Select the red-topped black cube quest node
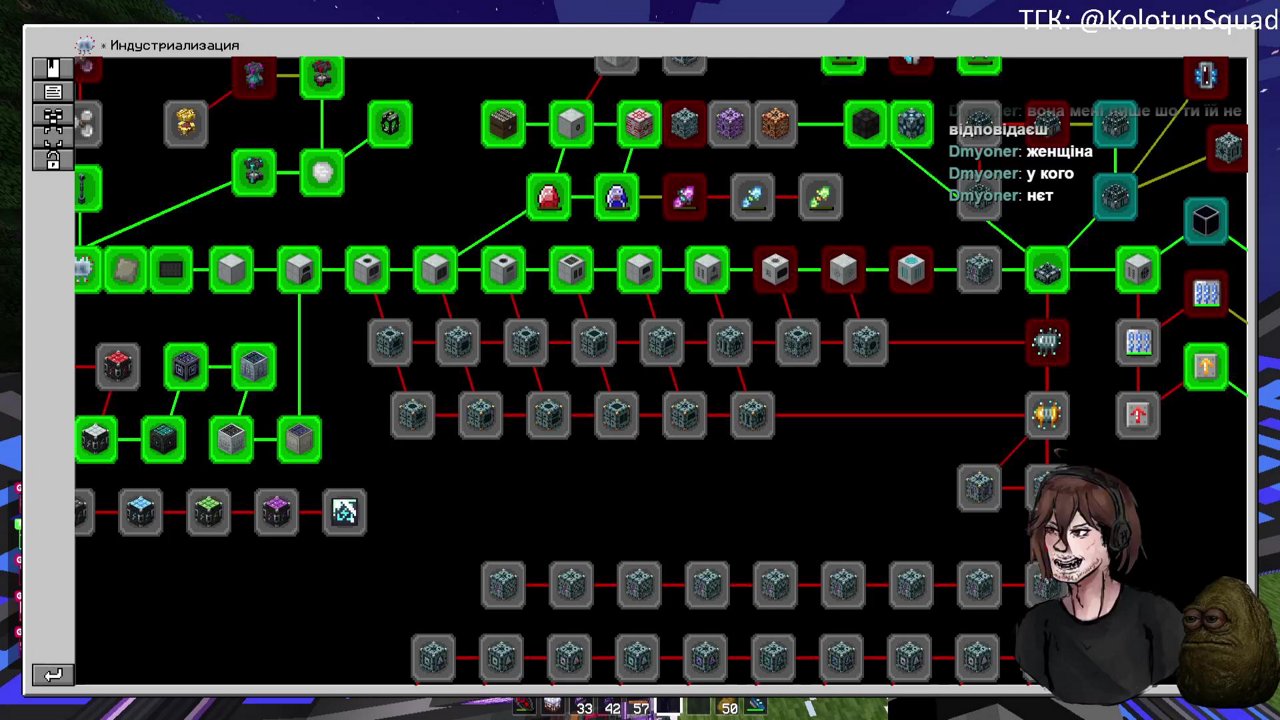The image size is (1280, 720). coord(118,367)
